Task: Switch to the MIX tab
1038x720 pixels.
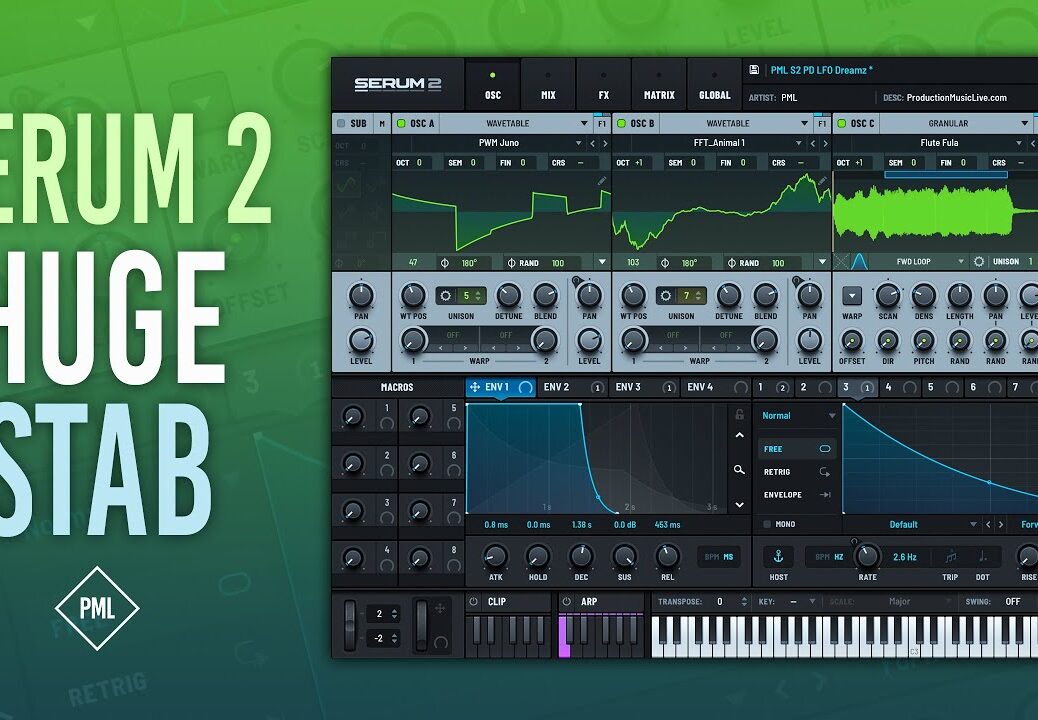Action: coord(548,84)
